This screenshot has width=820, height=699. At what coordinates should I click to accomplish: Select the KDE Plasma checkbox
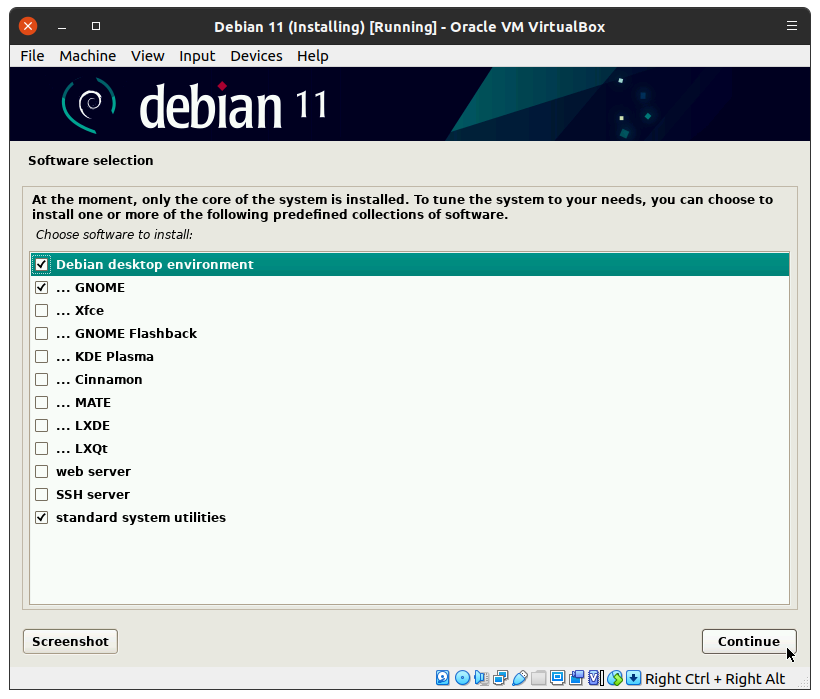coord(42,357)
